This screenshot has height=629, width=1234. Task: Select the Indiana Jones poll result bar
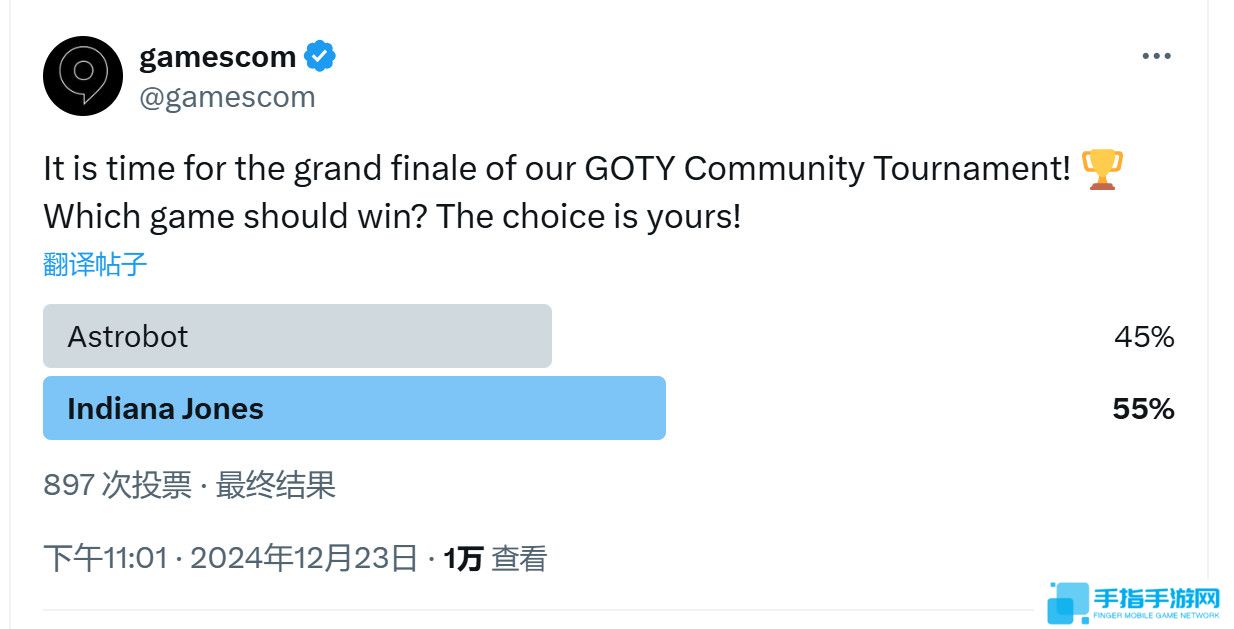354,408
